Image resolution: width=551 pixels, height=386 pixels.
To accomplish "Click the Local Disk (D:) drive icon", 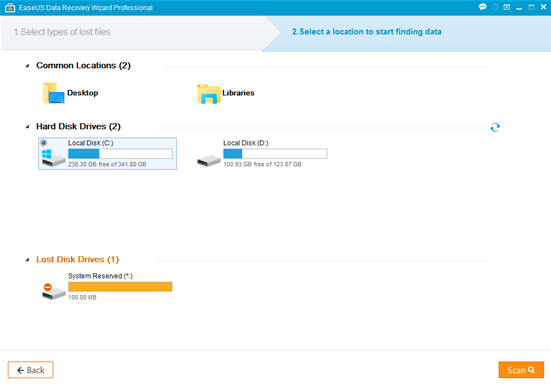I will coord(208,161).
